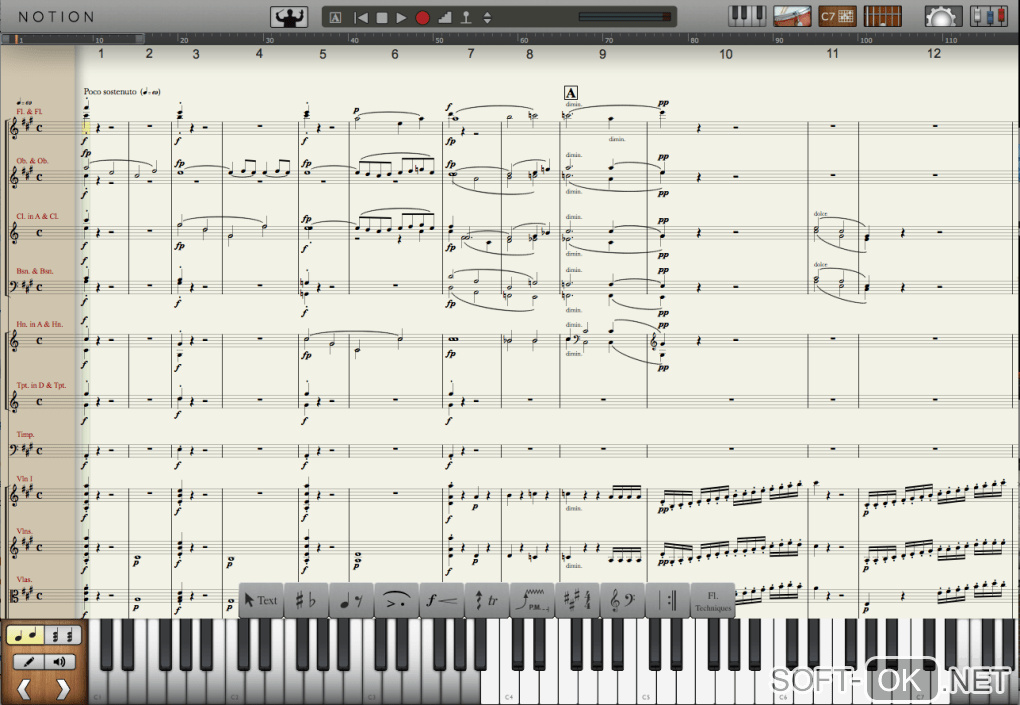Screen dimensions: 1020x705
Task: Click the NOTION logo text
Action: click(57, 17)
